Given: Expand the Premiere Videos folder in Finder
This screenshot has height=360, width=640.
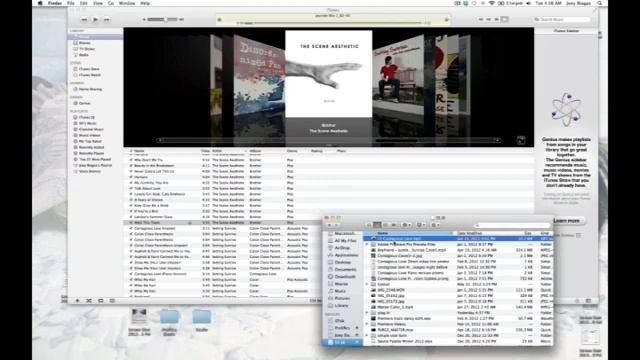Looking at the screenshot, I should pos(367,324).
